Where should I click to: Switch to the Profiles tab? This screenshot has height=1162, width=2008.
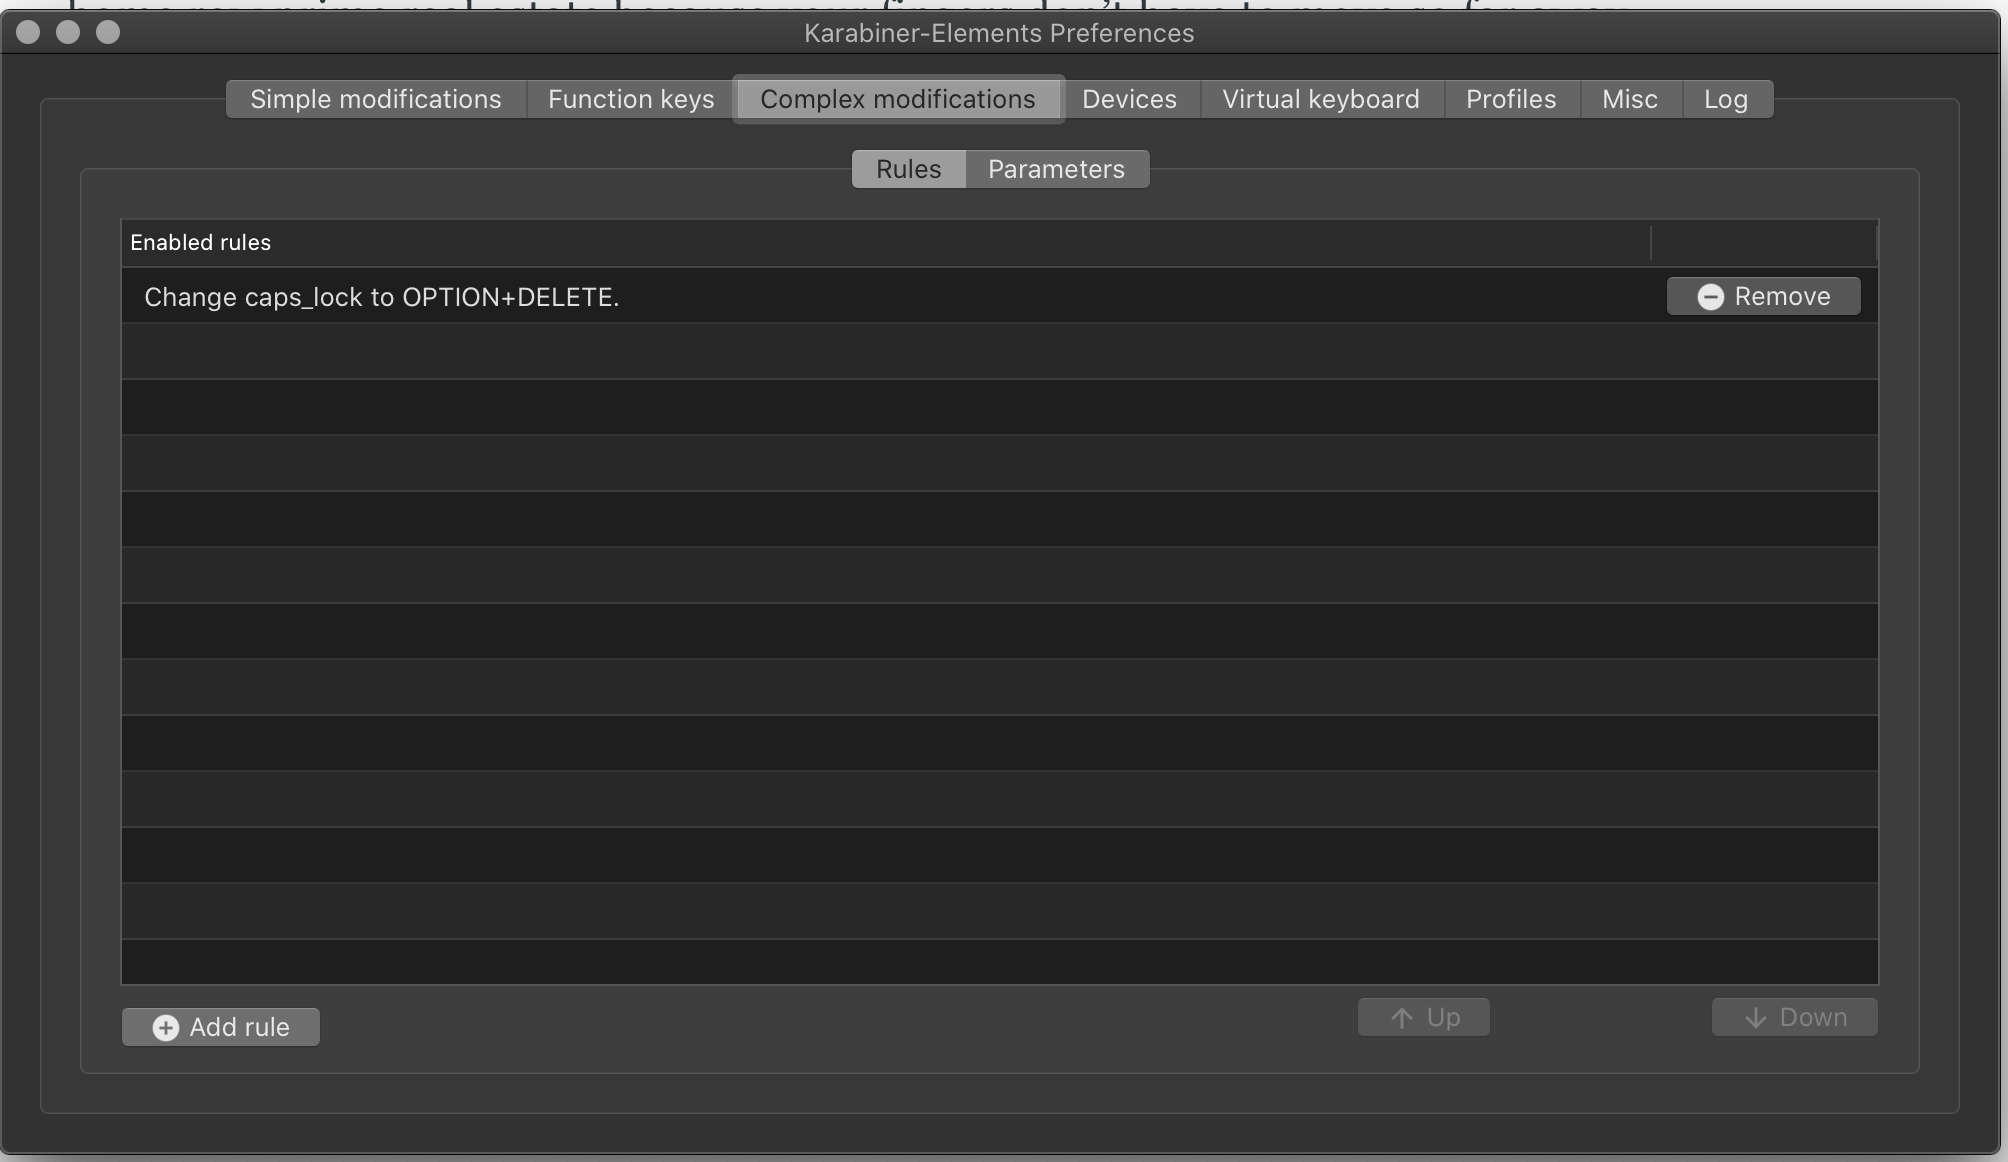1511,99
